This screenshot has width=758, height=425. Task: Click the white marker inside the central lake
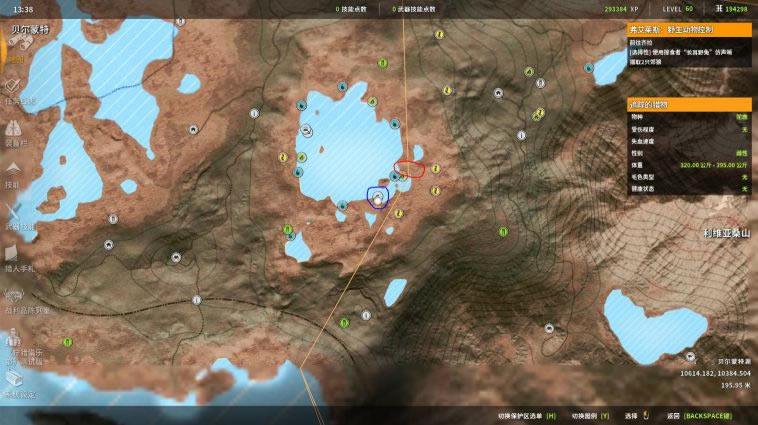coord(306,131)
